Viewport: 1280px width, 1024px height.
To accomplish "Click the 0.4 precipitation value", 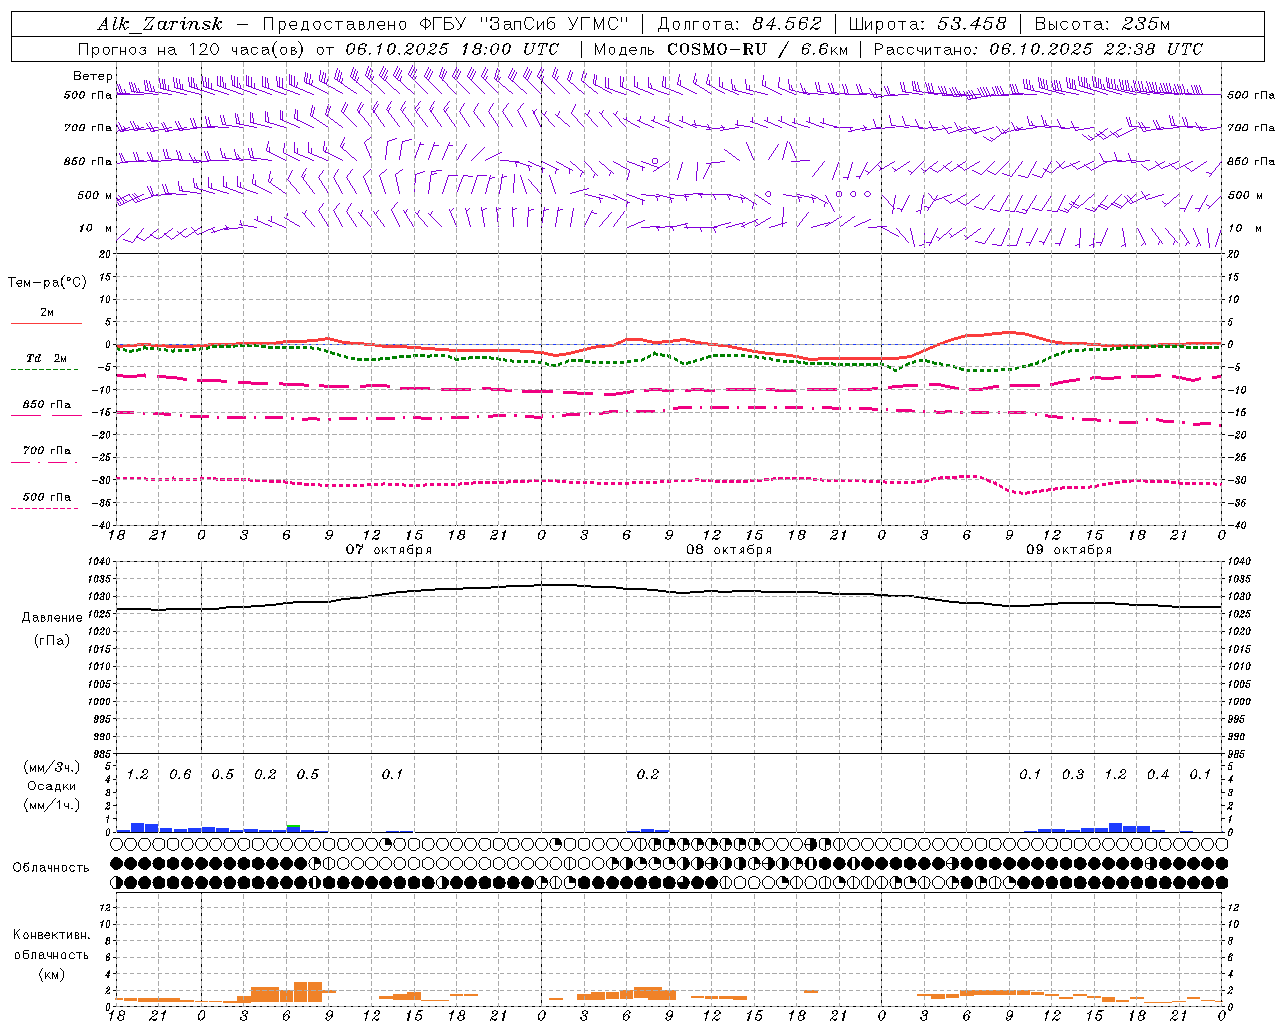I will click(x=1158, y=775).
